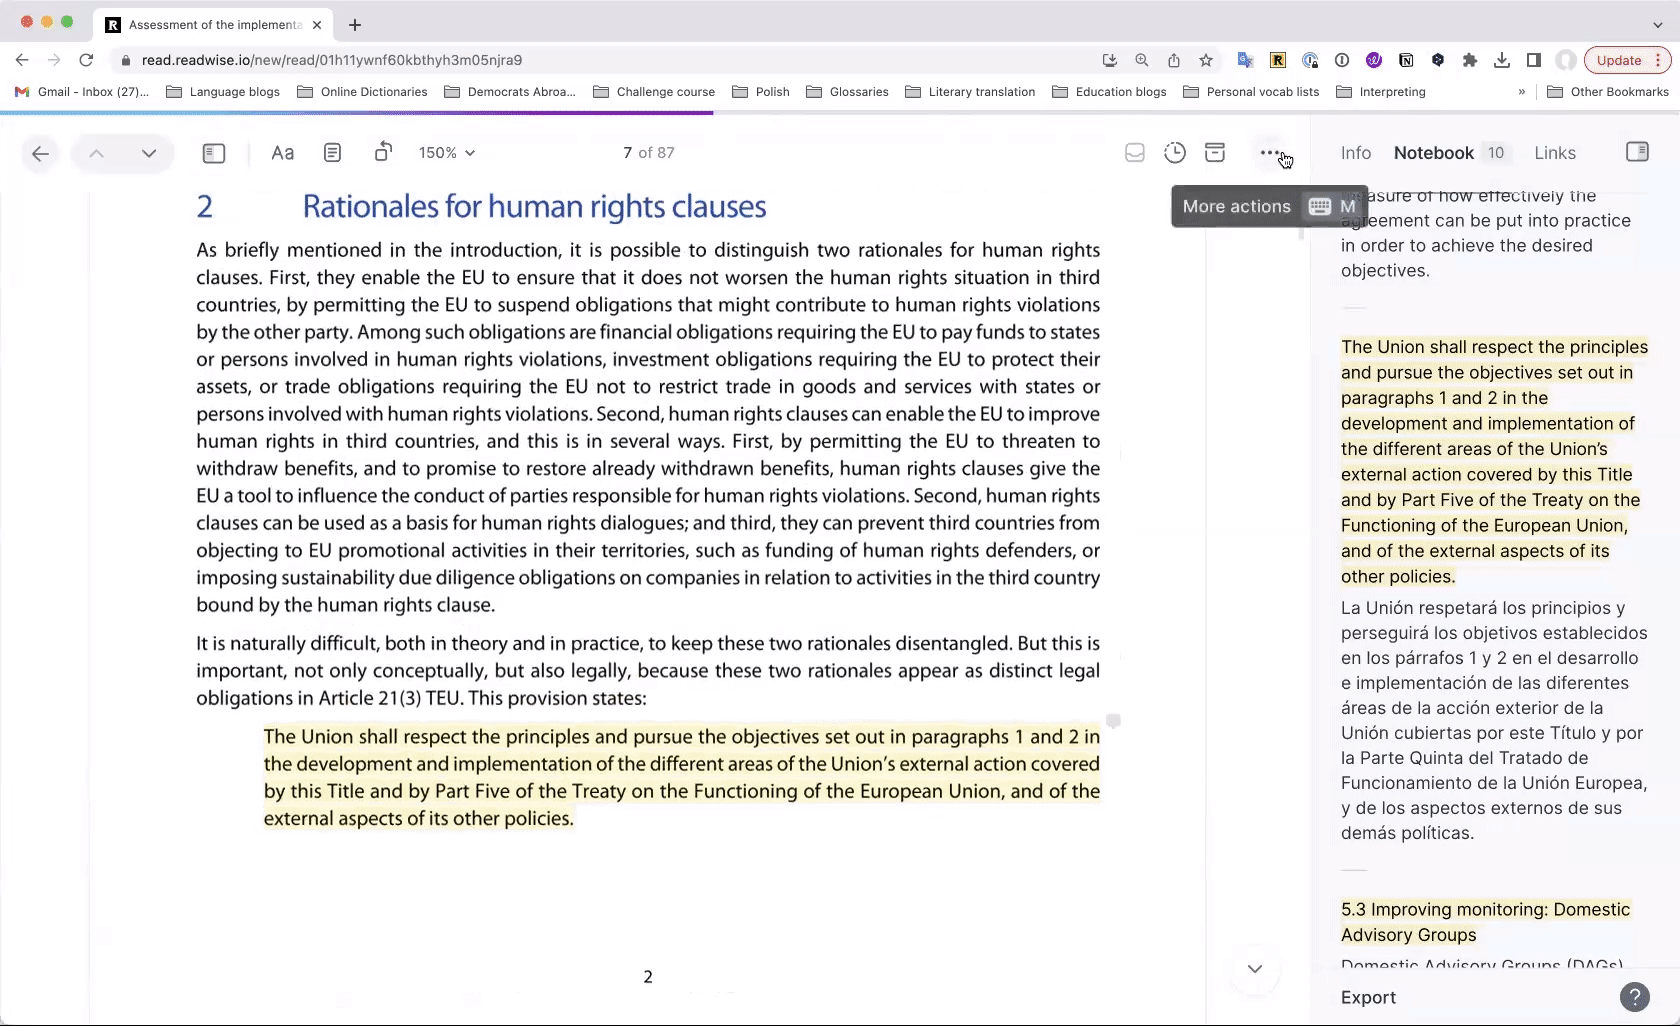
Task: Open browser zoom magnifier icon
Action: pyautogui.click(x=1142, y=60)
